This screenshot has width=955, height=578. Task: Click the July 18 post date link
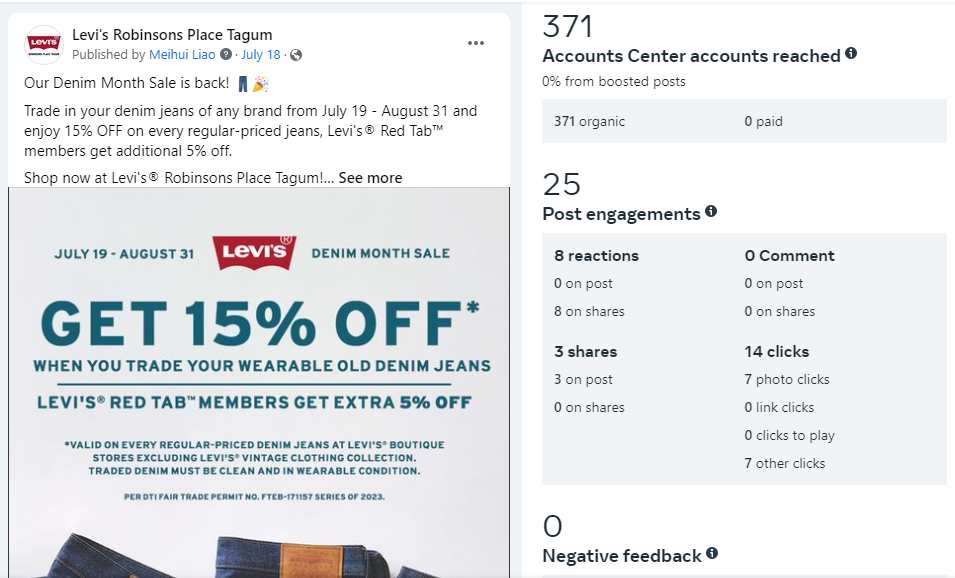[x=261, y=55]
